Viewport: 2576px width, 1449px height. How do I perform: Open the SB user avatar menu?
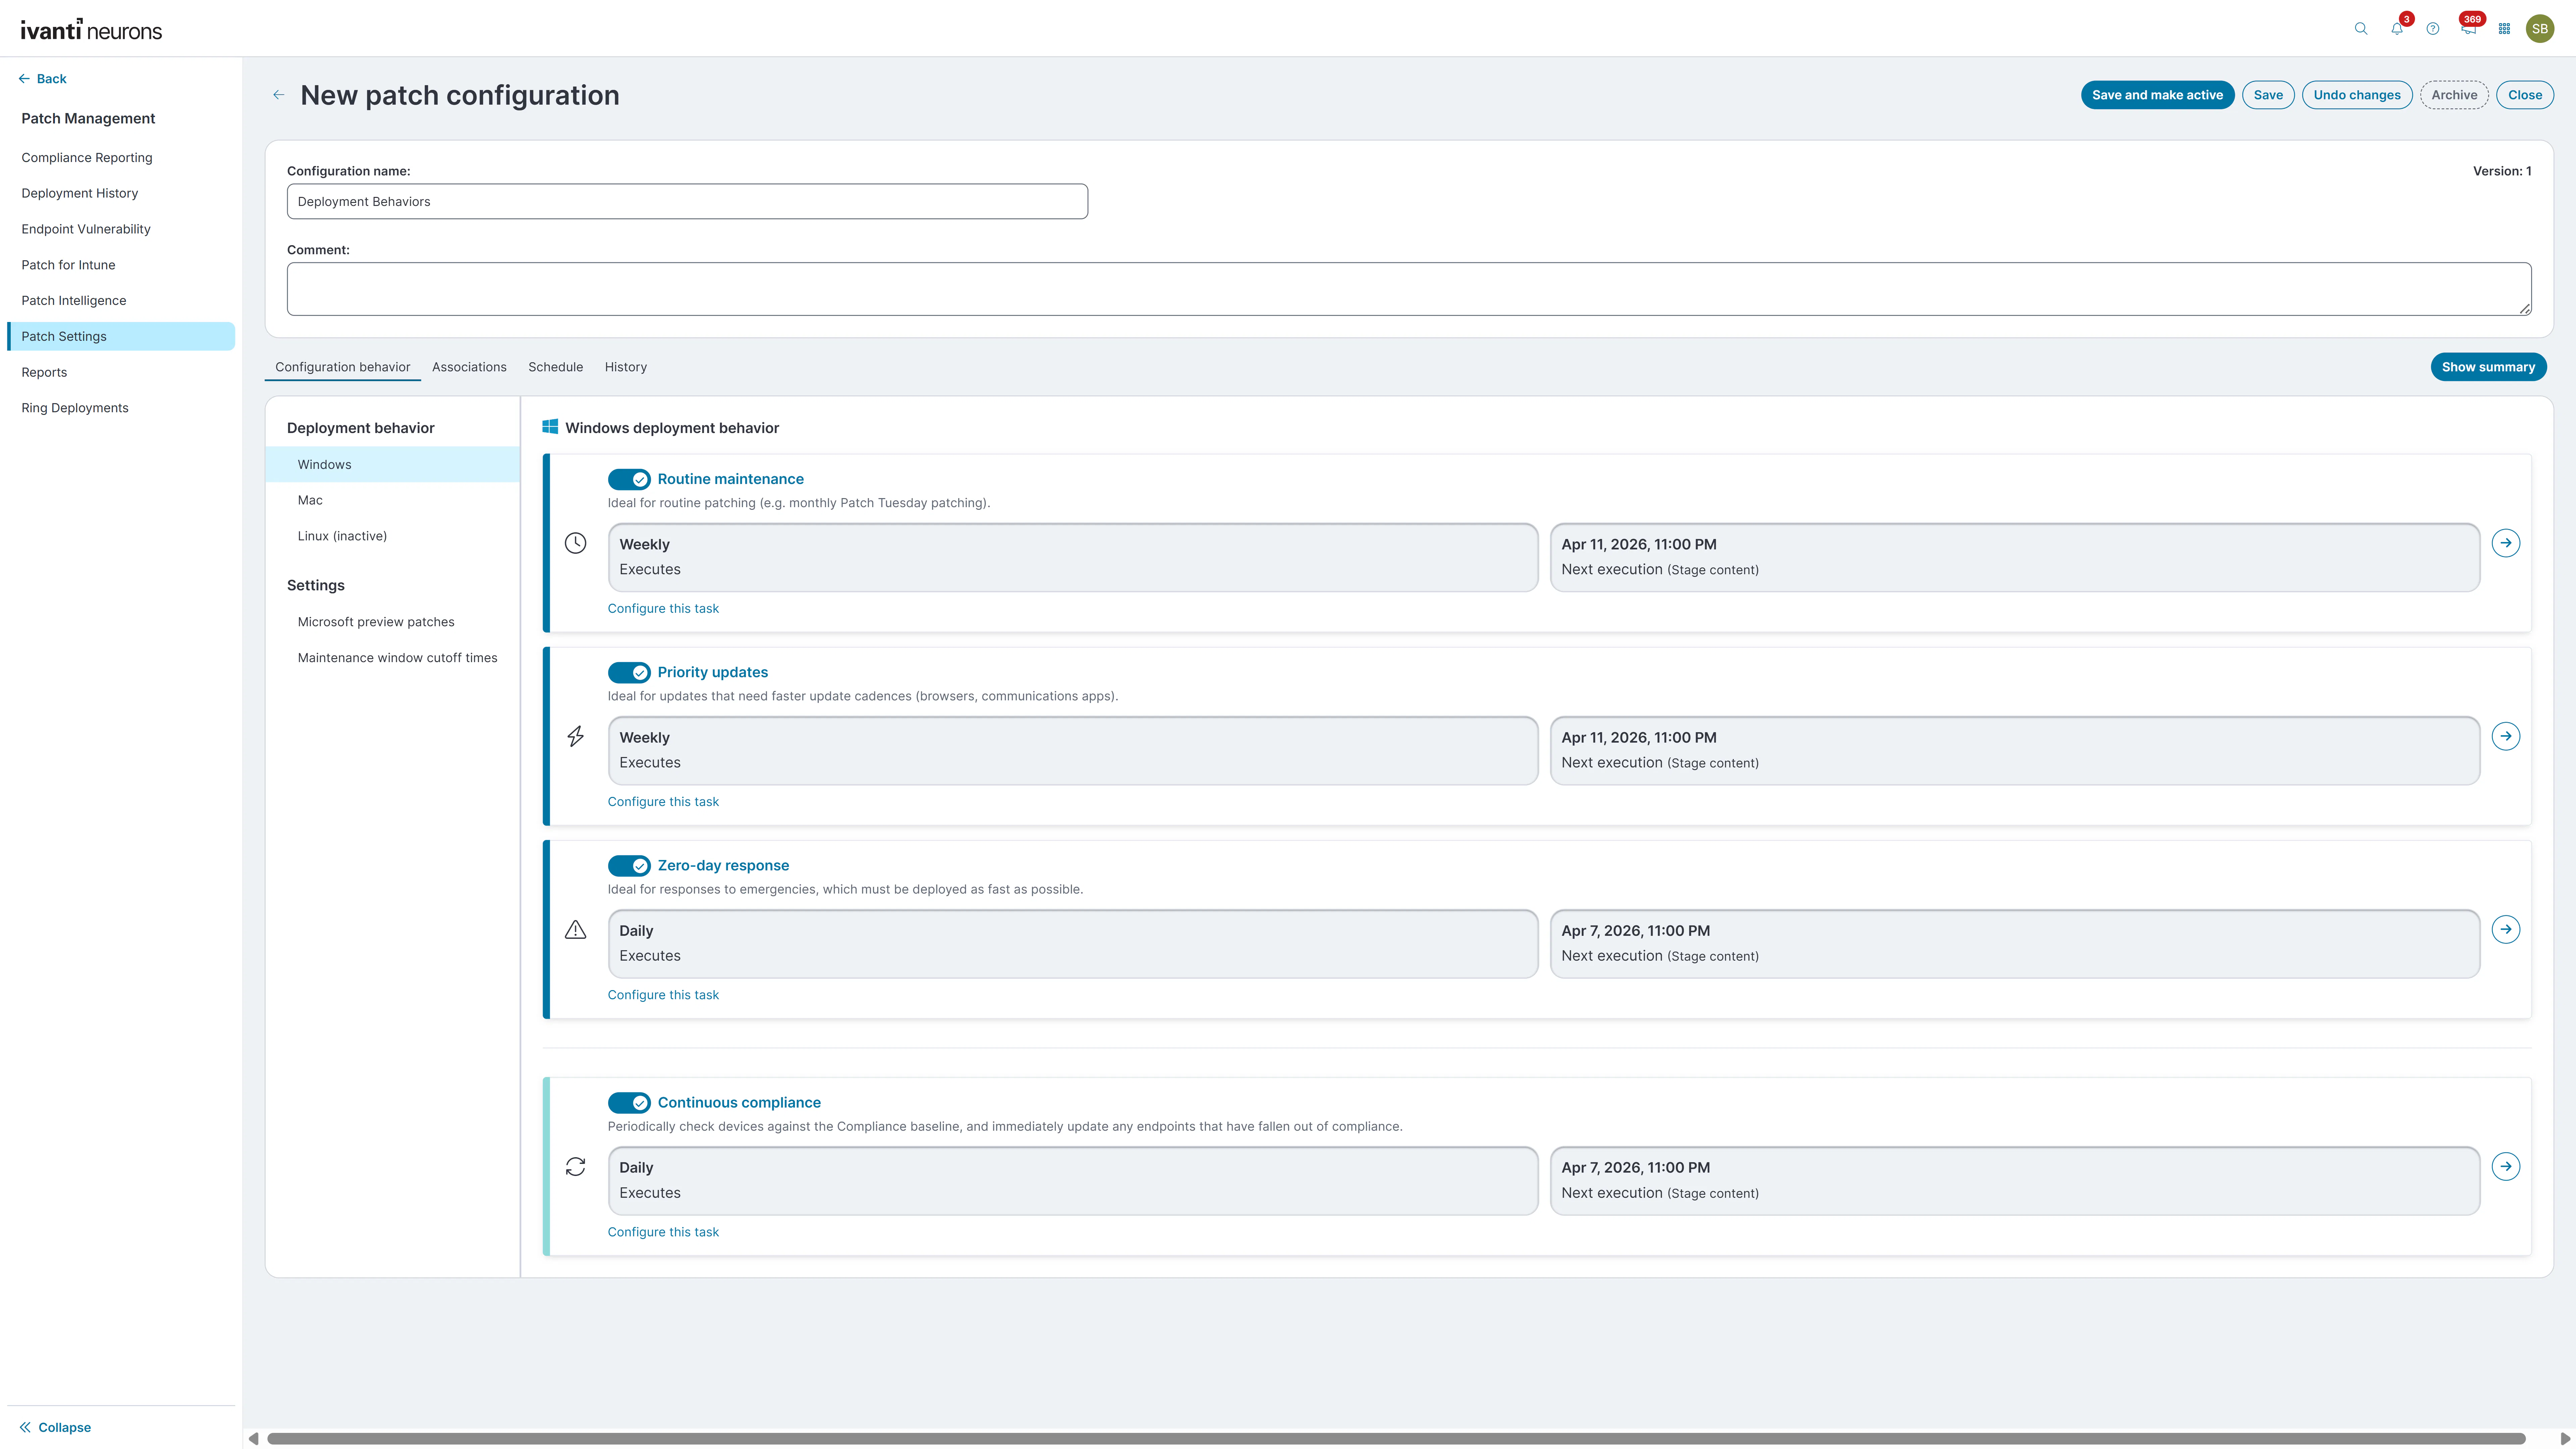[2540, 29]
